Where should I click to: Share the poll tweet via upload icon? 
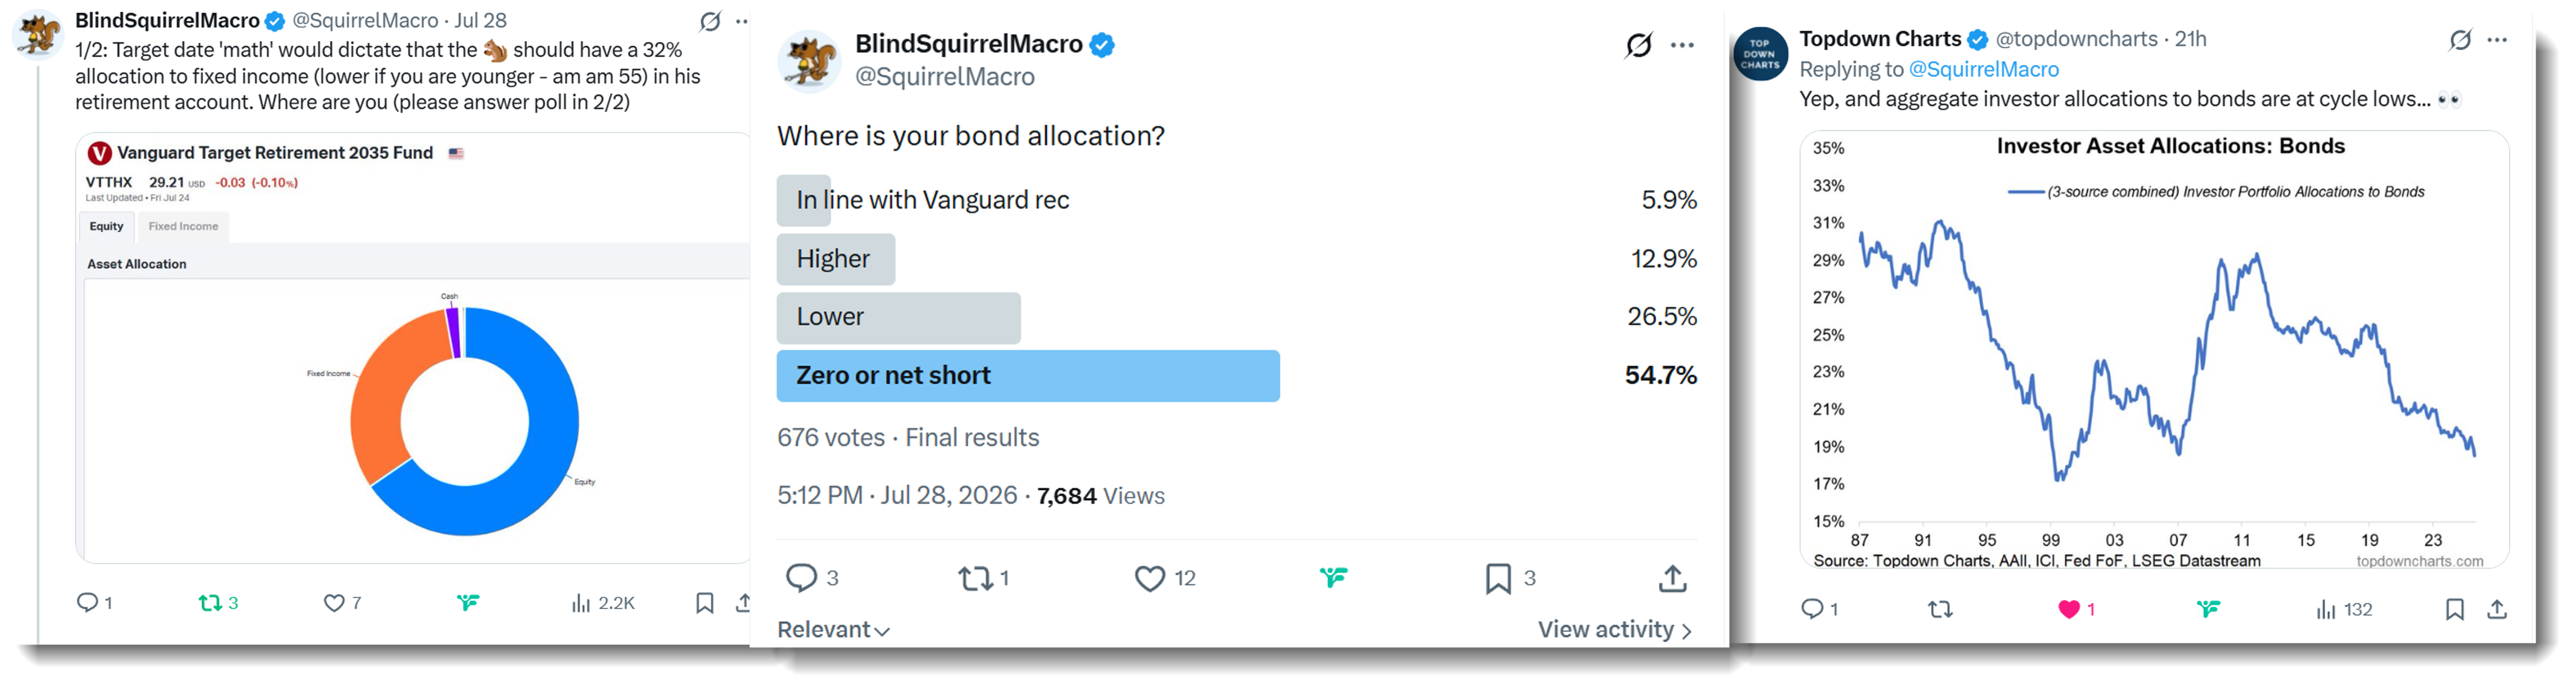click(1673, 578)
